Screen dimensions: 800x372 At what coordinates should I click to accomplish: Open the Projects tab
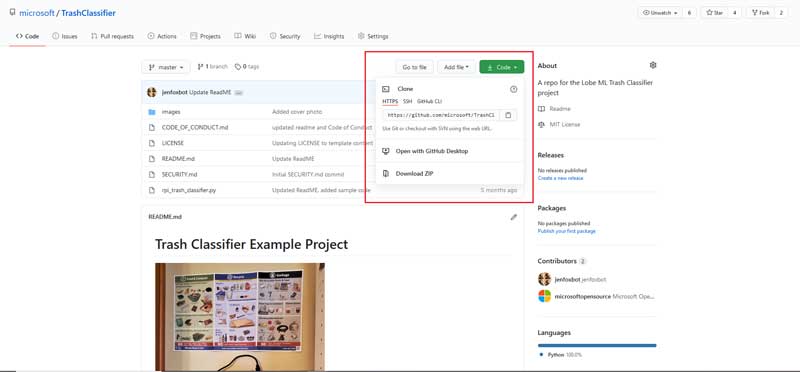205,36
